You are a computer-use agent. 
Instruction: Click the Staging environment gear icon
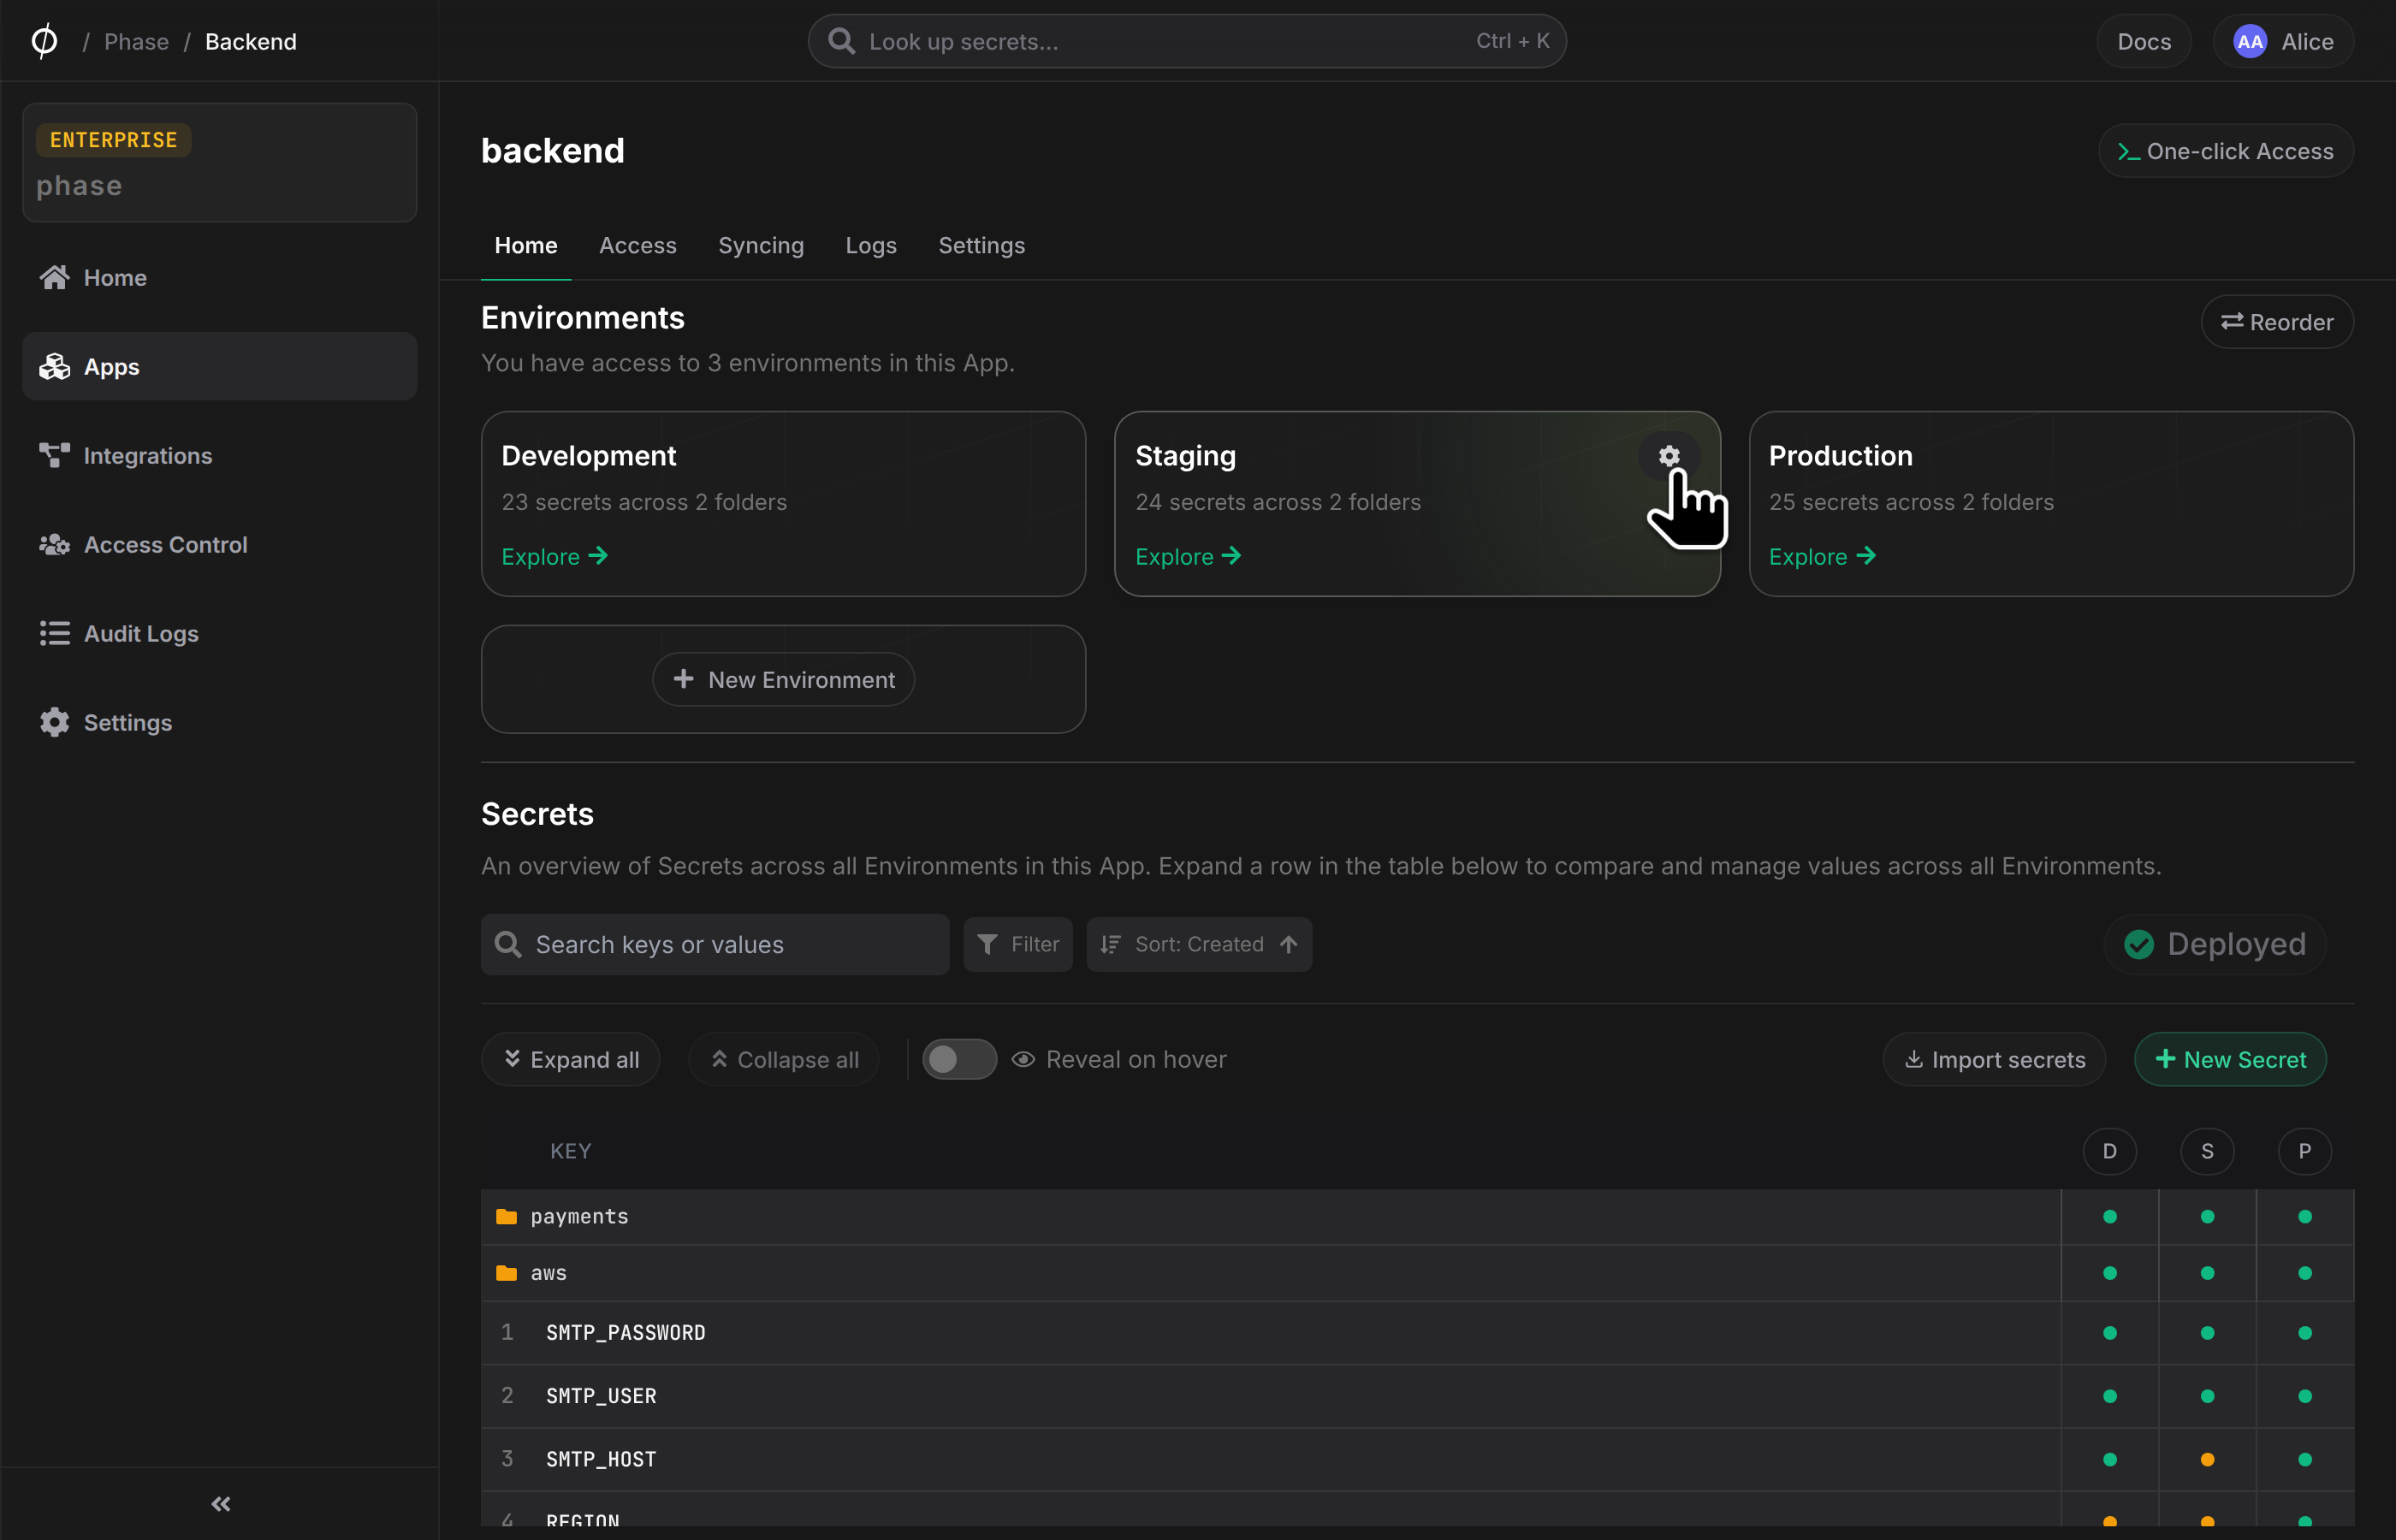pos(1669,456)
